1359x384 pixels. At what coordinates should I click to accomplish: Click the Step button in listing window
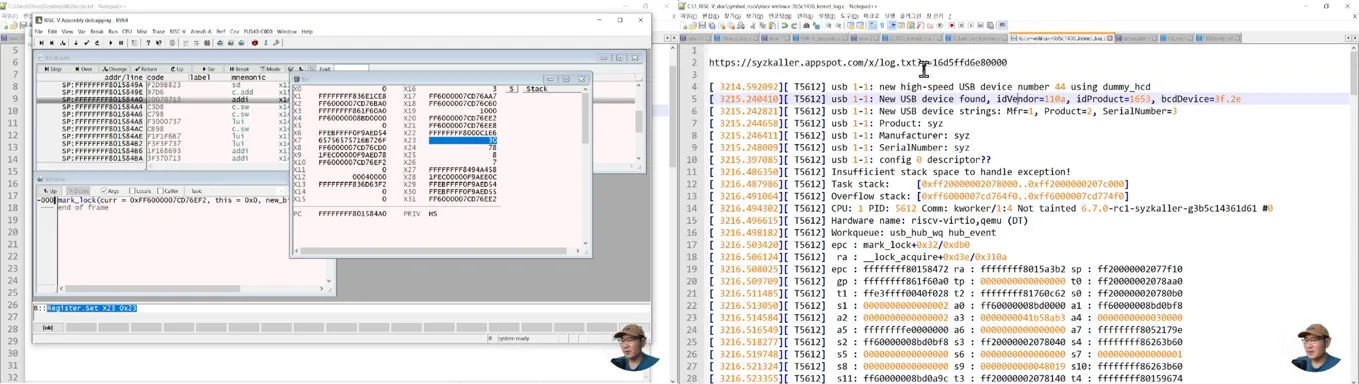(51, 69)
